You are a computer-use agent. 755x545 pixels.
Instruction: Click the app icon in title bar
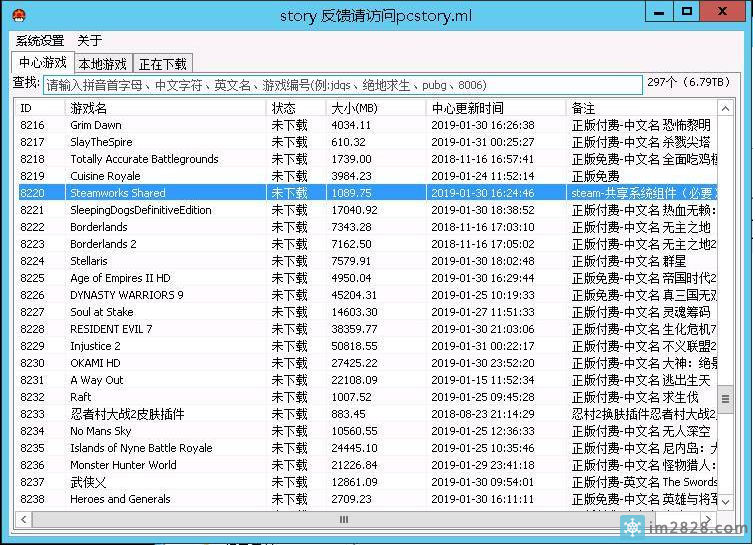tap(19, 15)
